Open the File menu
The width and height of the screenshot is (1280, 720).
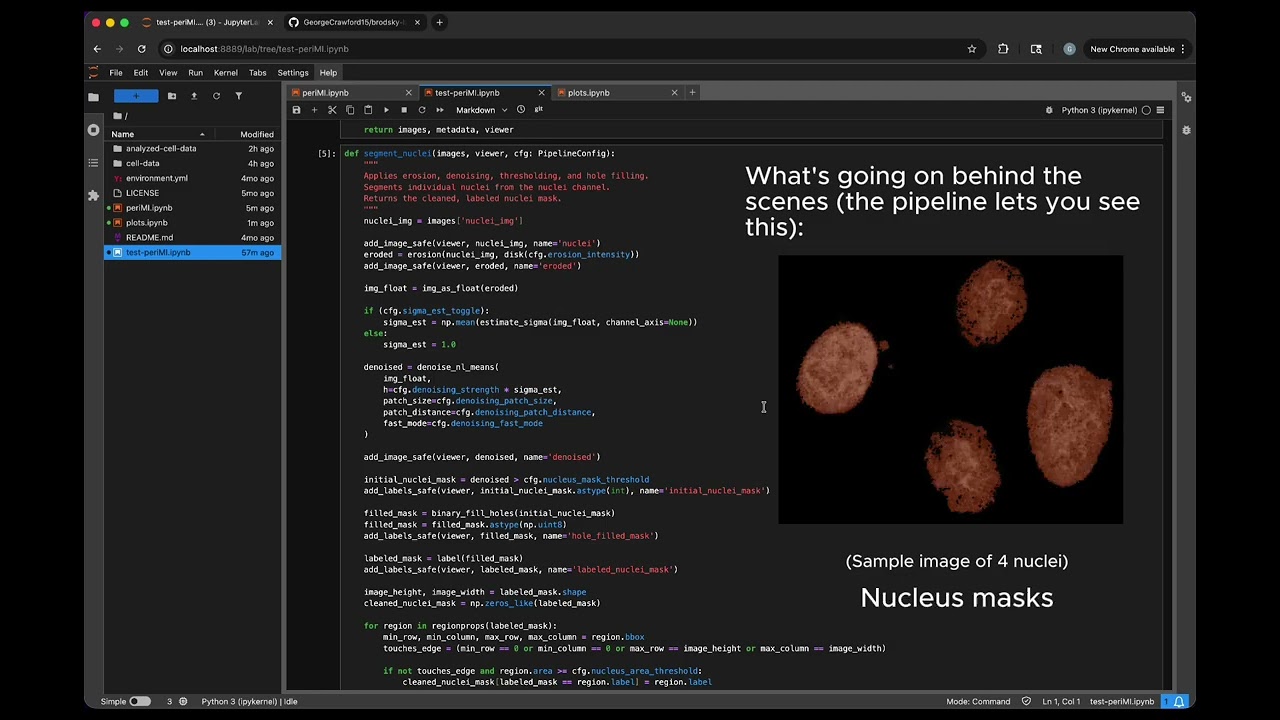point(116,72)
